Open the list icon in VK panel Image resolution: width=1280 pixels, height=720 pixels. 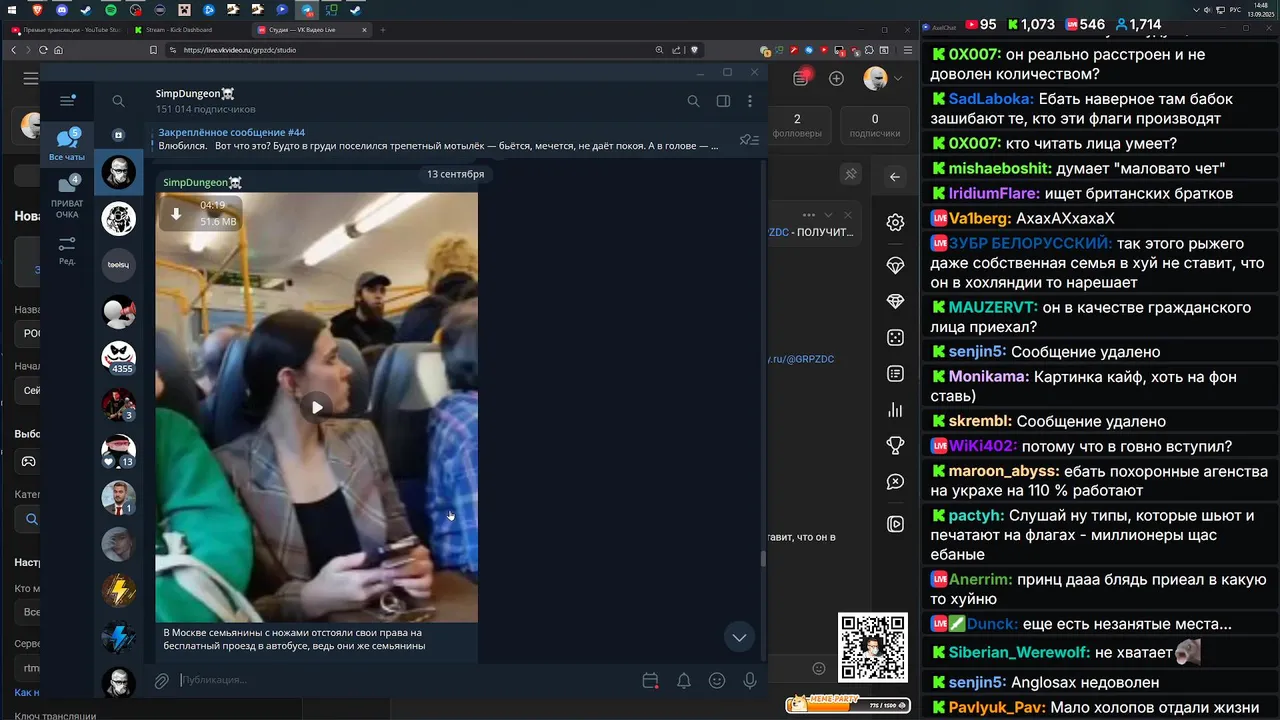(x=895, y=374)
